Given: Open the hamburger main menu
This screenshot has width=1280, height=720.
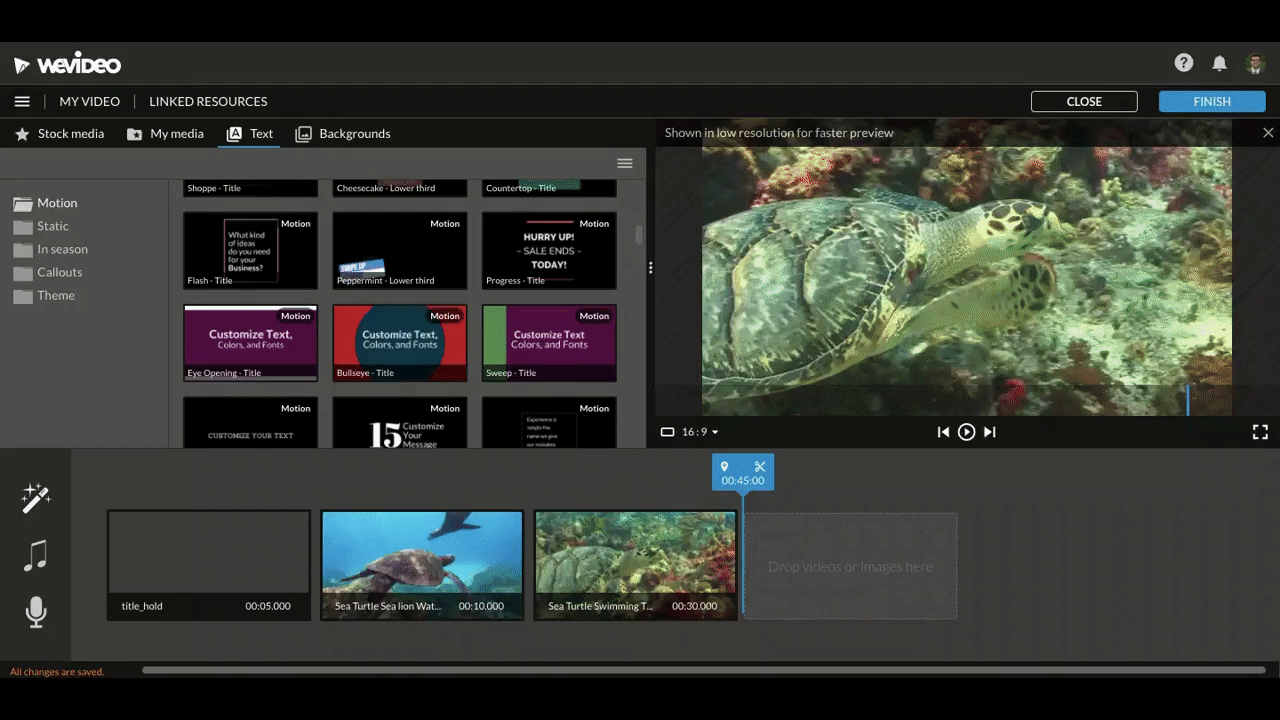Looking at the screenshot, I should coord(22,101).
